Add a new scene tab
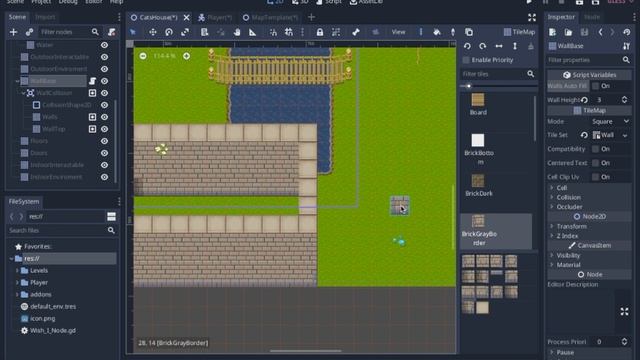The image size is (640, 360). (x=311, y=17)
